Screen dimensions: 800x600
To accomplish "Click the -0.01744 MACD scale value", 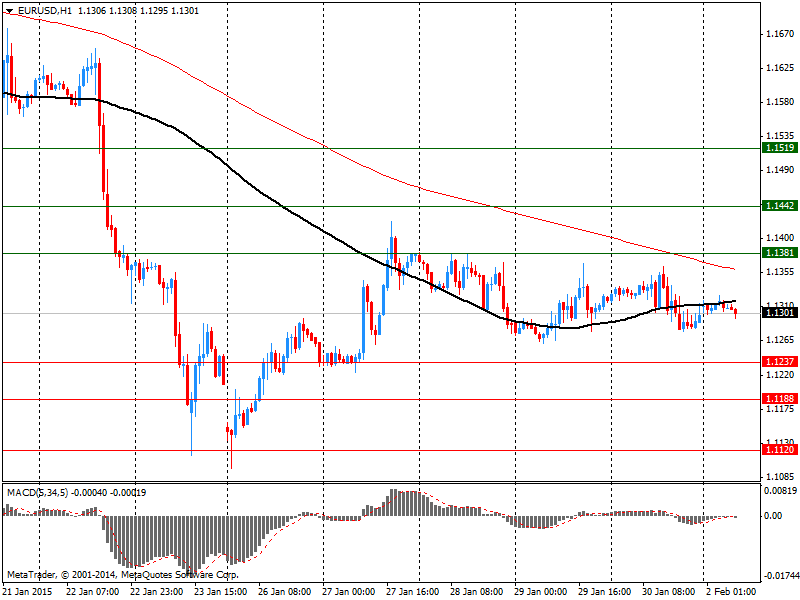I will point(781,576).
